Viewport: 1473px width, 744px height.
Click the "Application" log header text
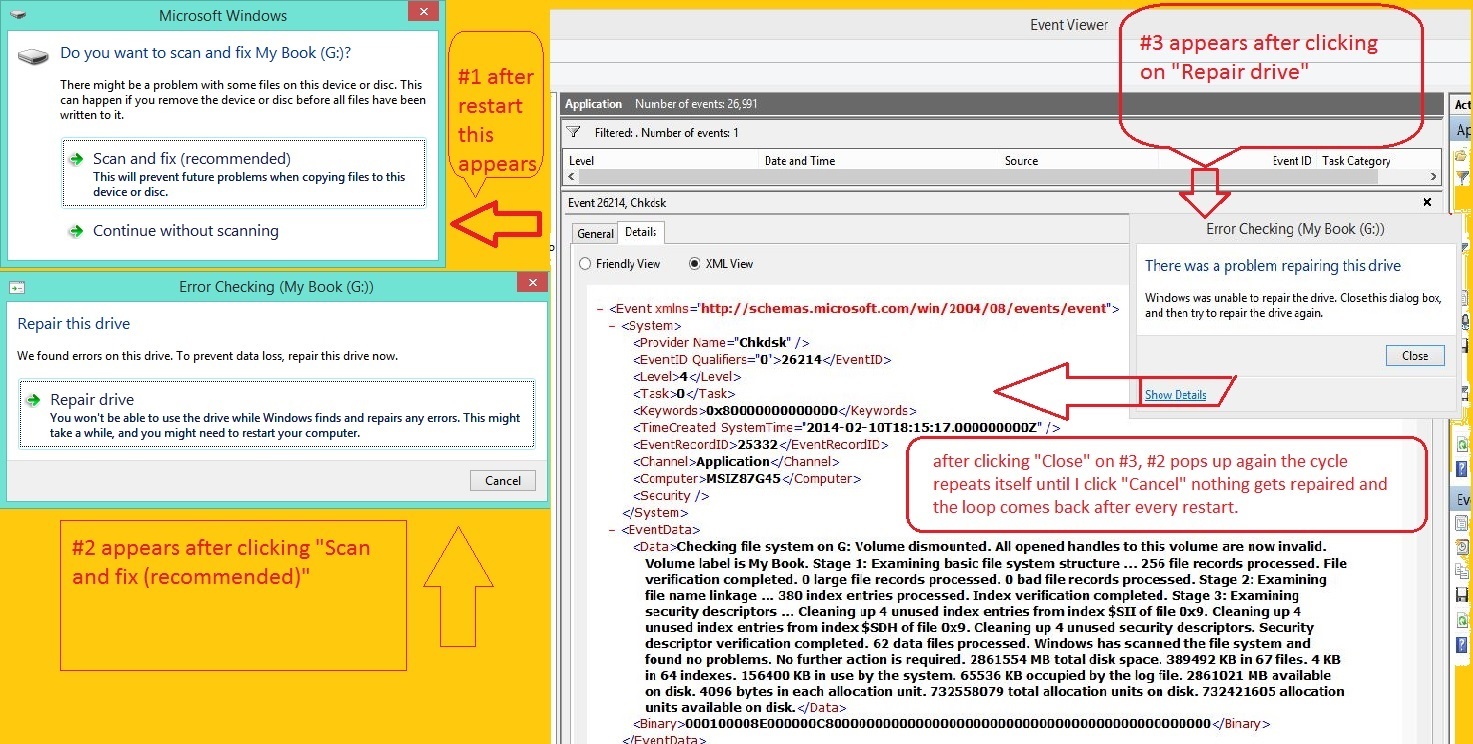[593, 104]
